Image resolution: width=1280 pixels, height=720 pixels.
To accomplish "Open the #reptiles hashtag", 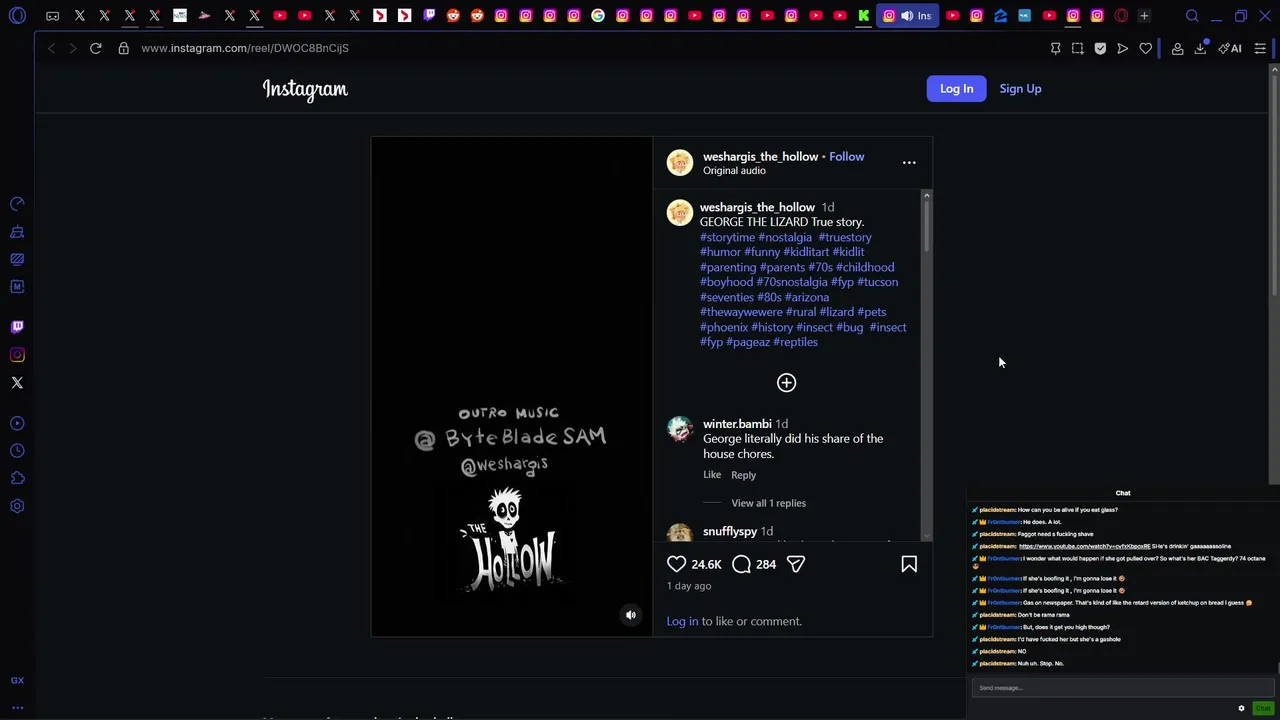I will (x=795, y=342).
